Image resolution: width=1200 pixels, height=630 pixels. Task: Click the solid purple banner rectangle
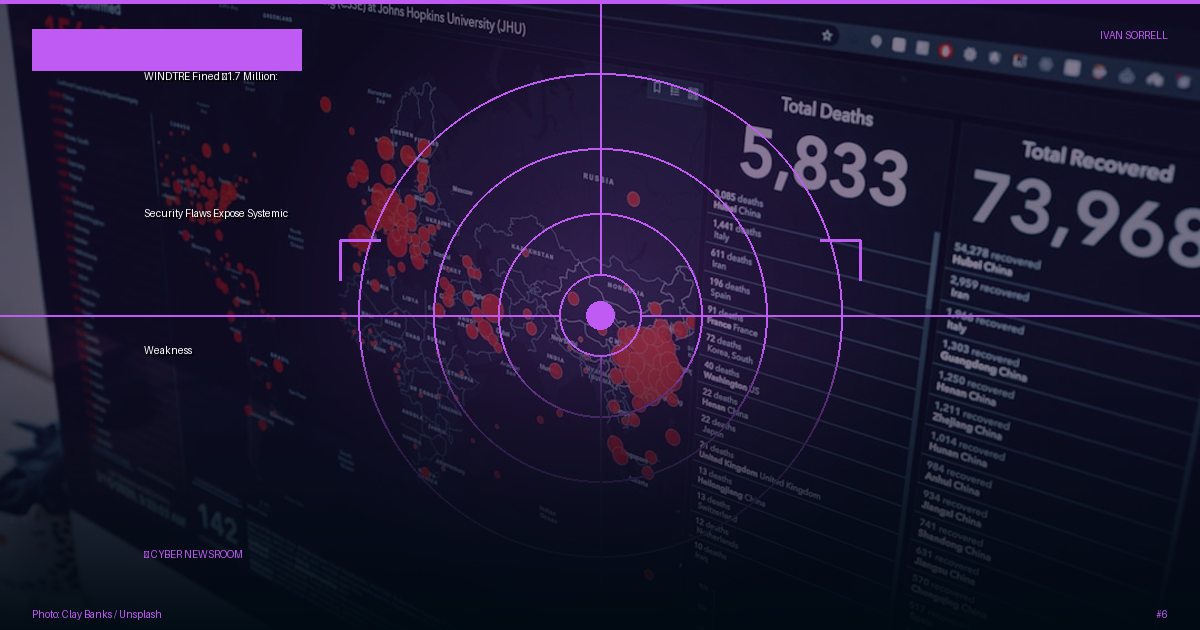click(x=167, y=50)
